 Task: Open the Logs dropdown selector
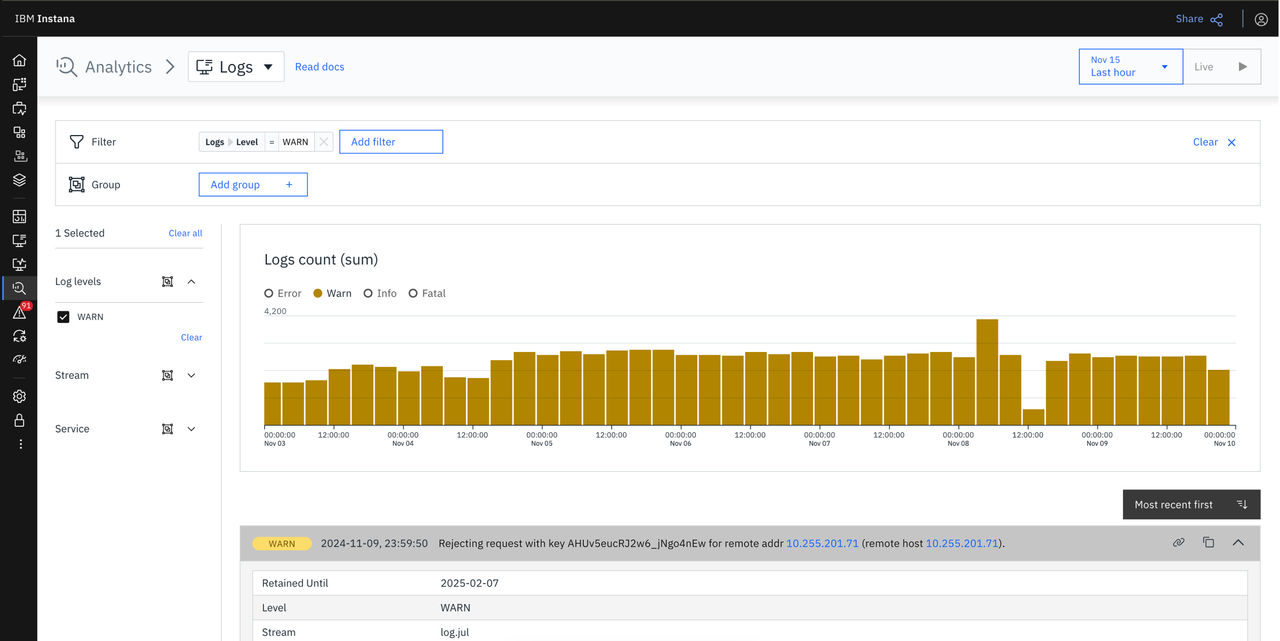point(236,67)
